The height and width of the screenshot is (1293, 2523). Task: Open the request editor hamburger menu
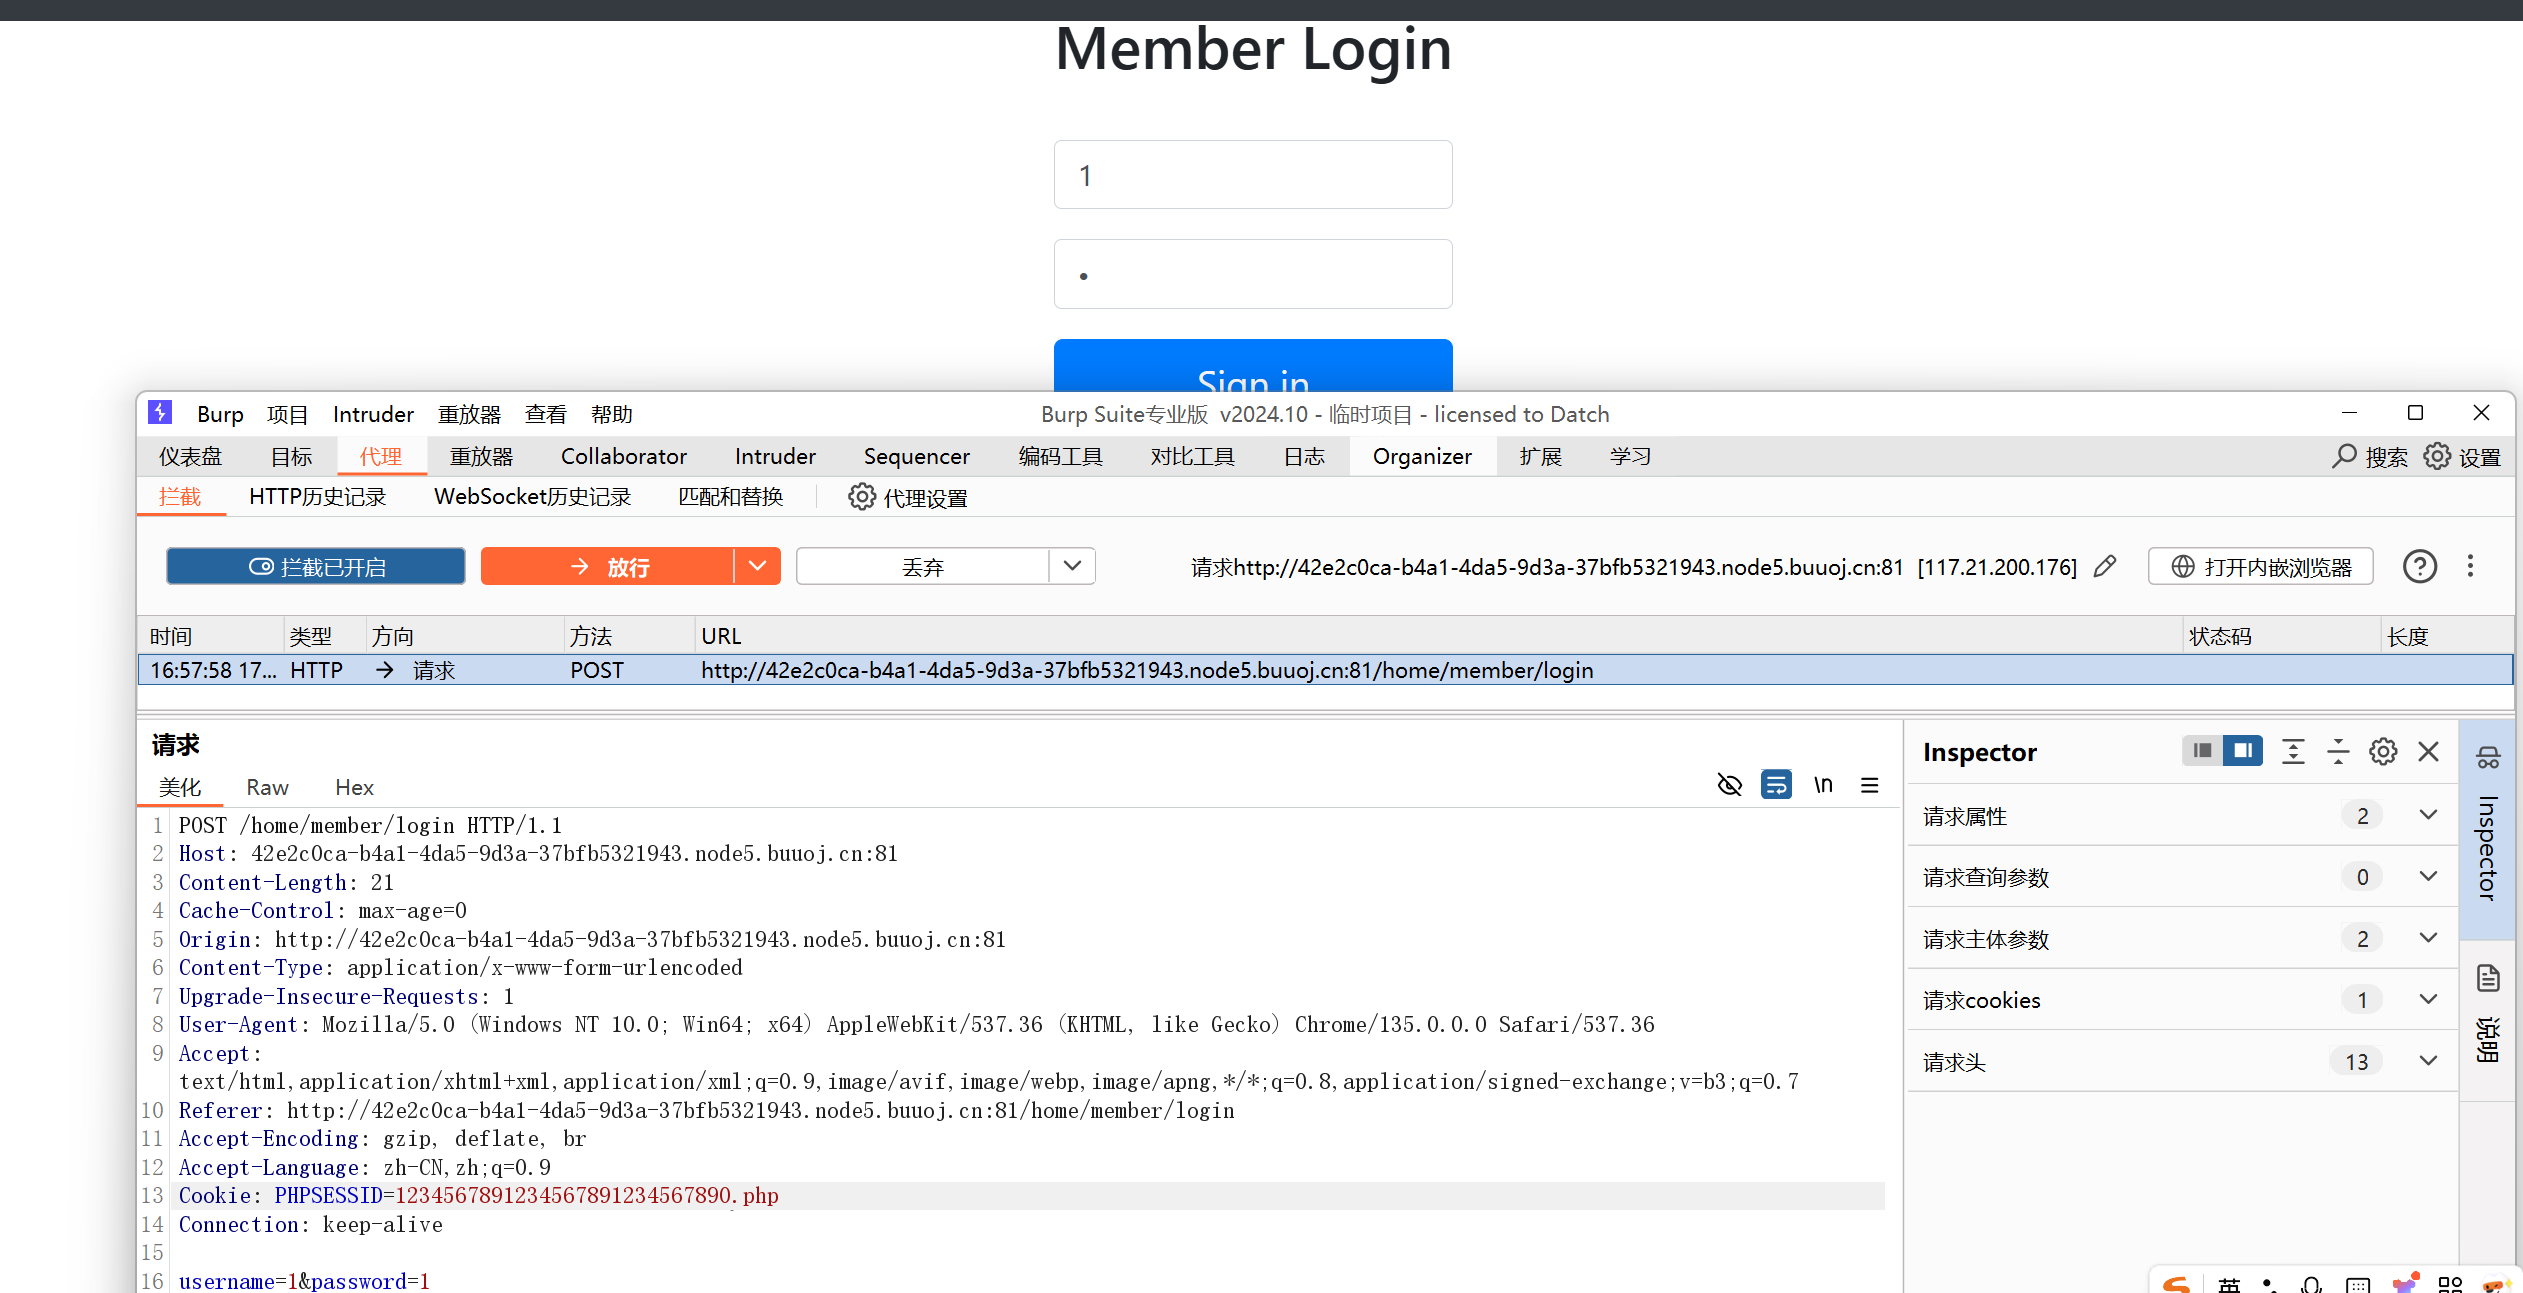(x=1869, y=786)
